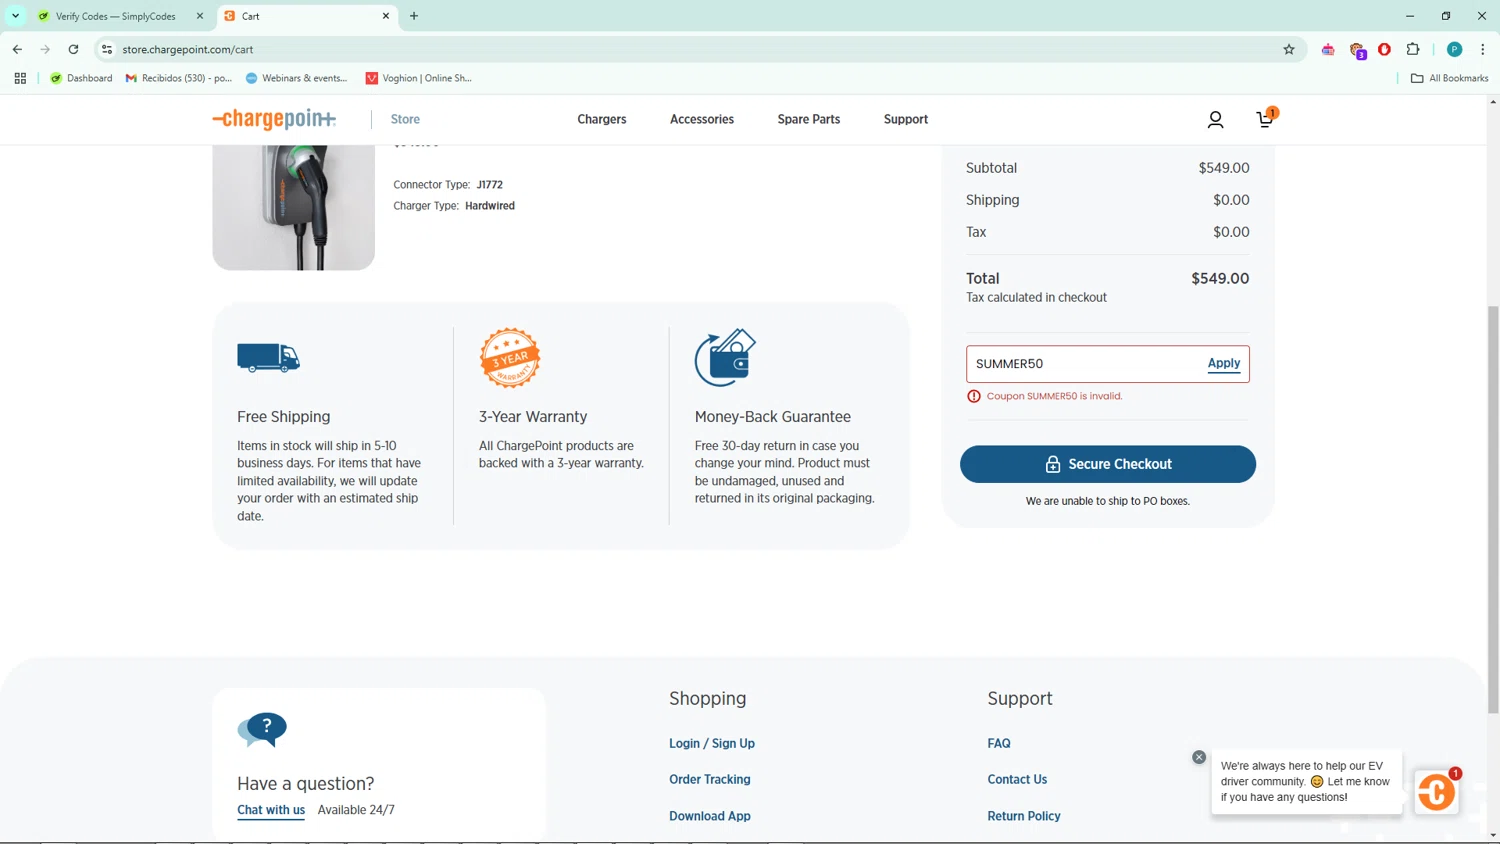Open Login / Sign Up link
1500x844 pixels.
pos(712,743)
